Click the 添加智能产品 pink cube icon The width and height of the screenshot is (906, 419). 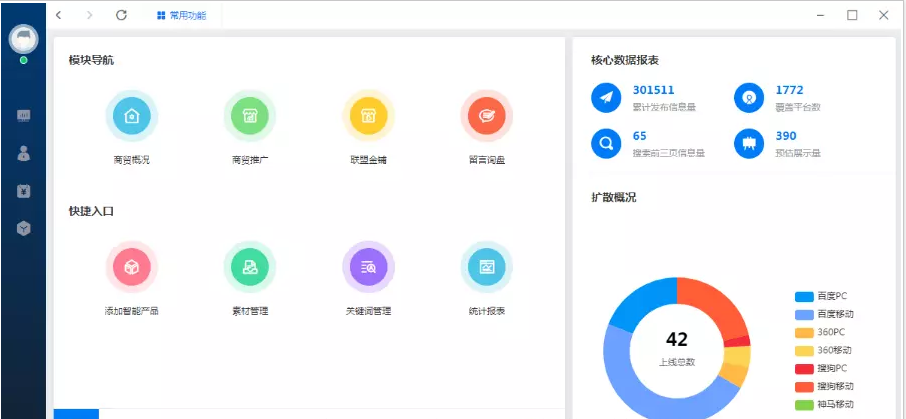[131, 267]
